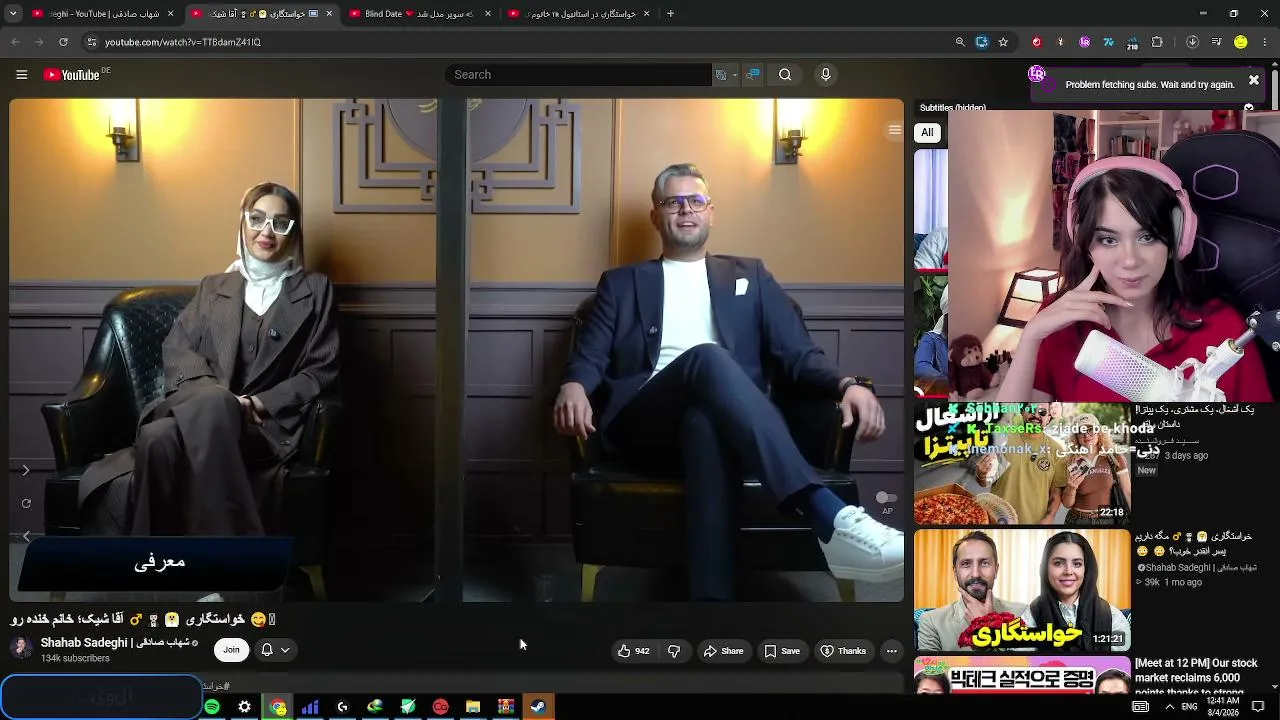Toggle the autoplay switch in the player
Image resolution: width=1280 pixels, height=720 pixels.
pyautogui.click(x=886, y=498)
